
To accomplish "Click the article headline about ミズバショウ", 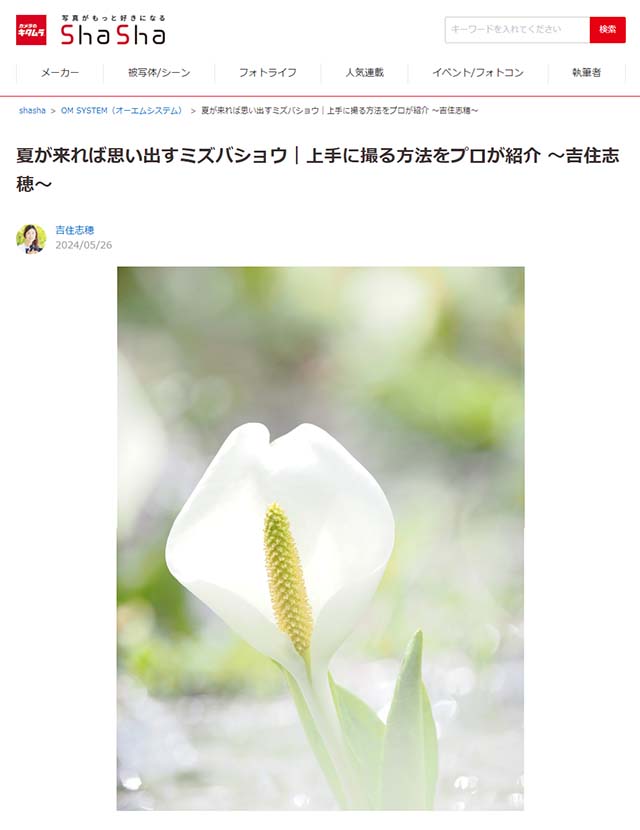I will (318, 169).
